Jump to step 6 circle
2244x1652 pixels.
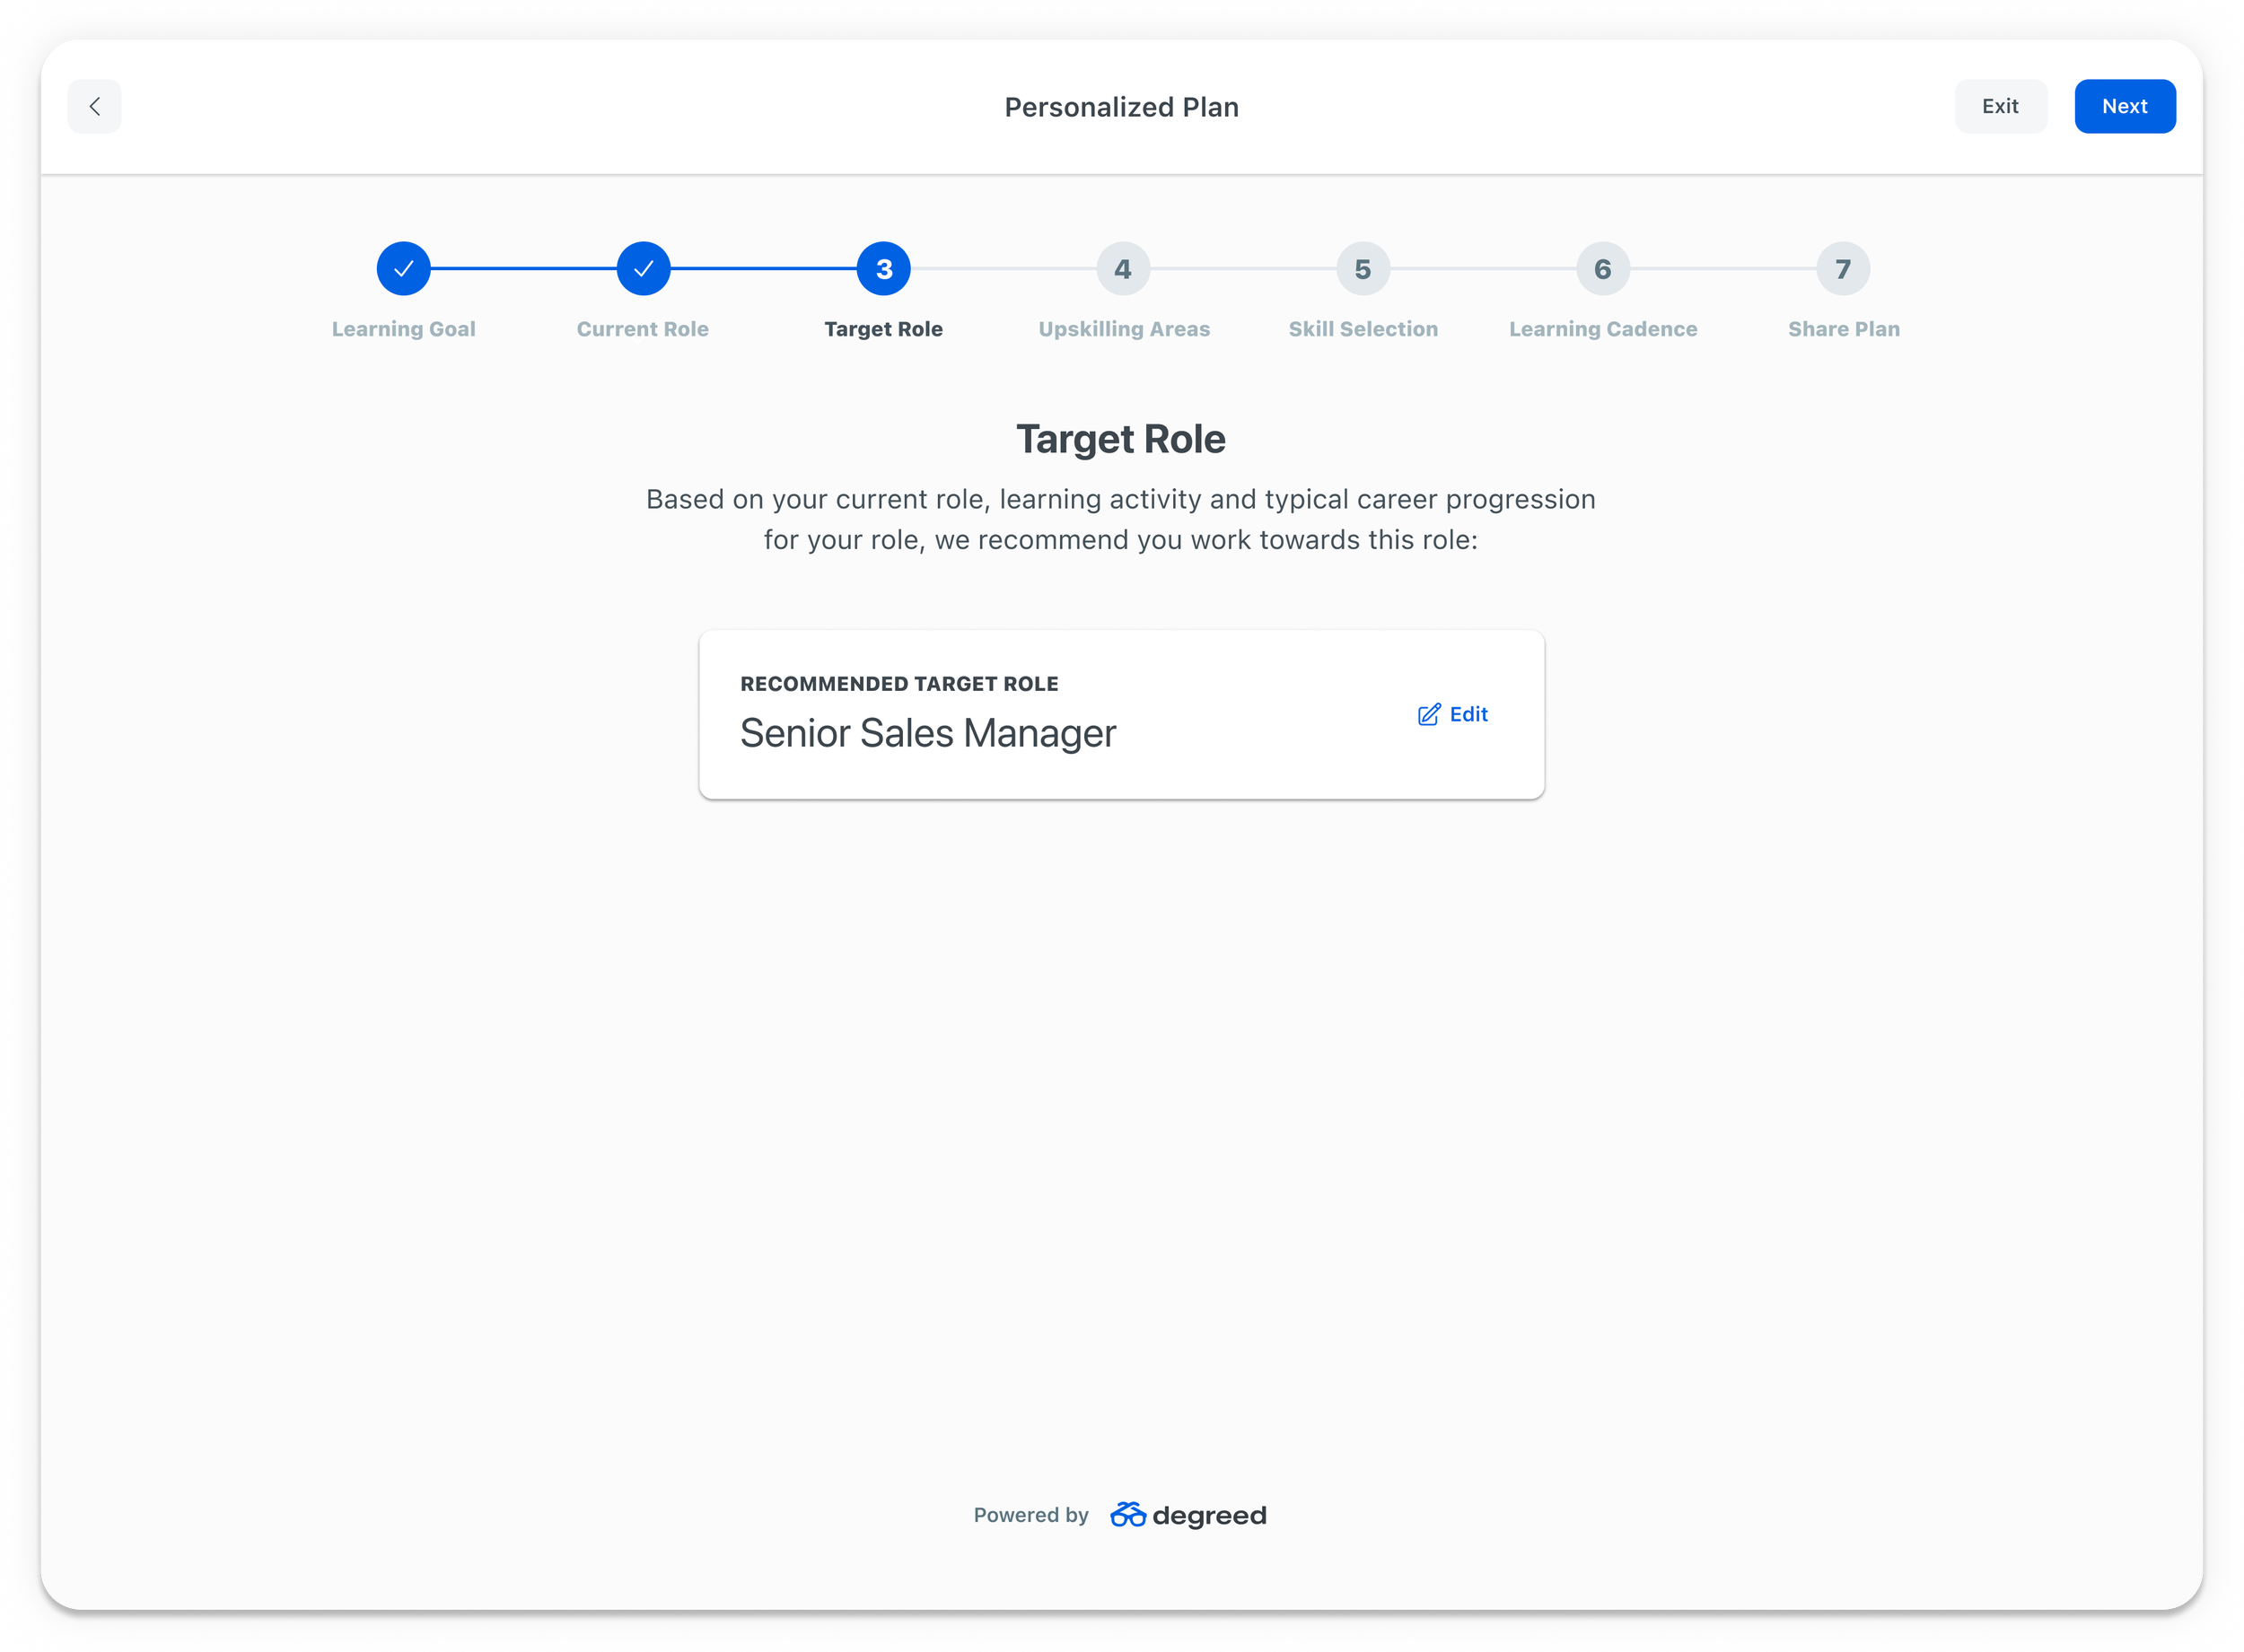coord(1603,269)
